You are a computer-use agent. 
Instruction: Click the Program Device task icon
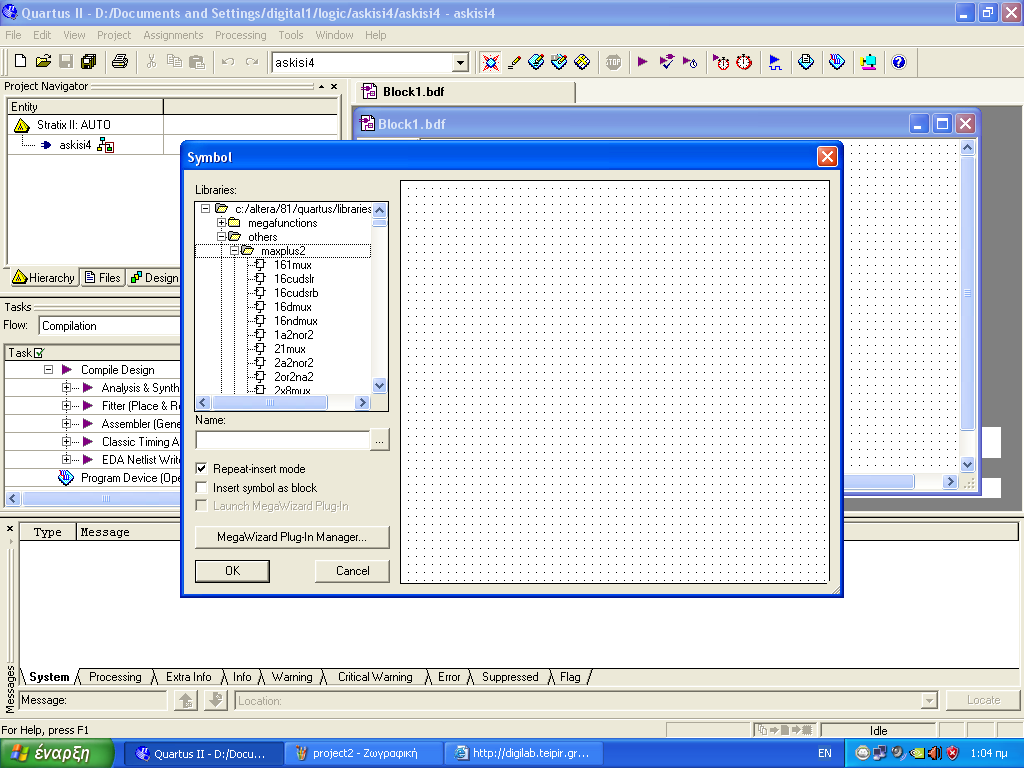pyautogui.click(x=65, y=477)
